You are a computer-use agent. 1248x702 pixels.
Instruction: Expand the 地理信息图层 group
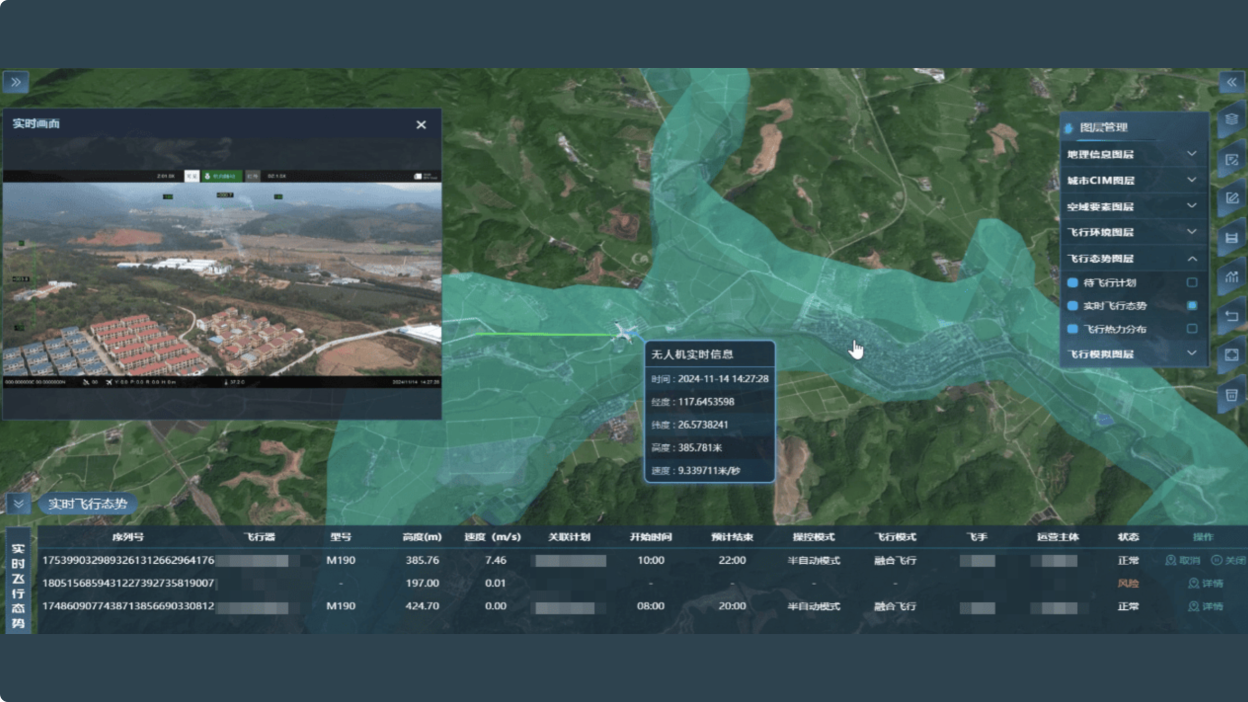1192,154
